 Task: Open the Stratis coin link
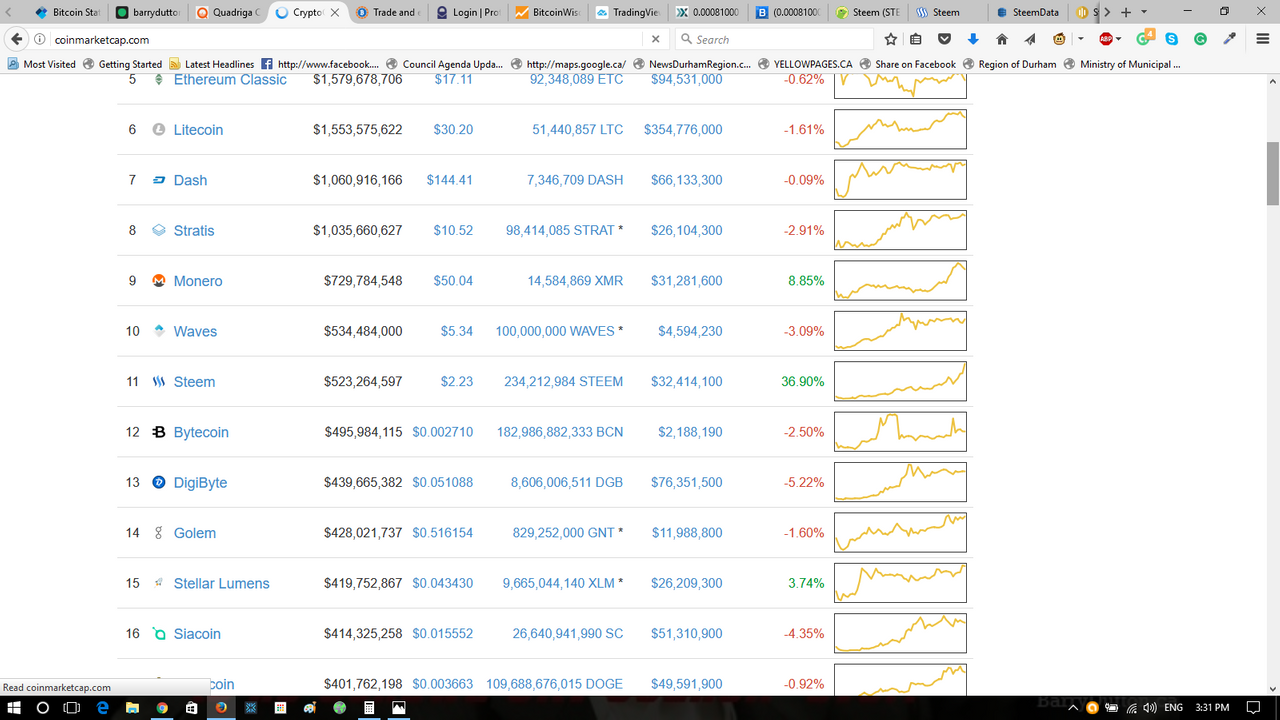pyautogui.click(x=194, y=231)
